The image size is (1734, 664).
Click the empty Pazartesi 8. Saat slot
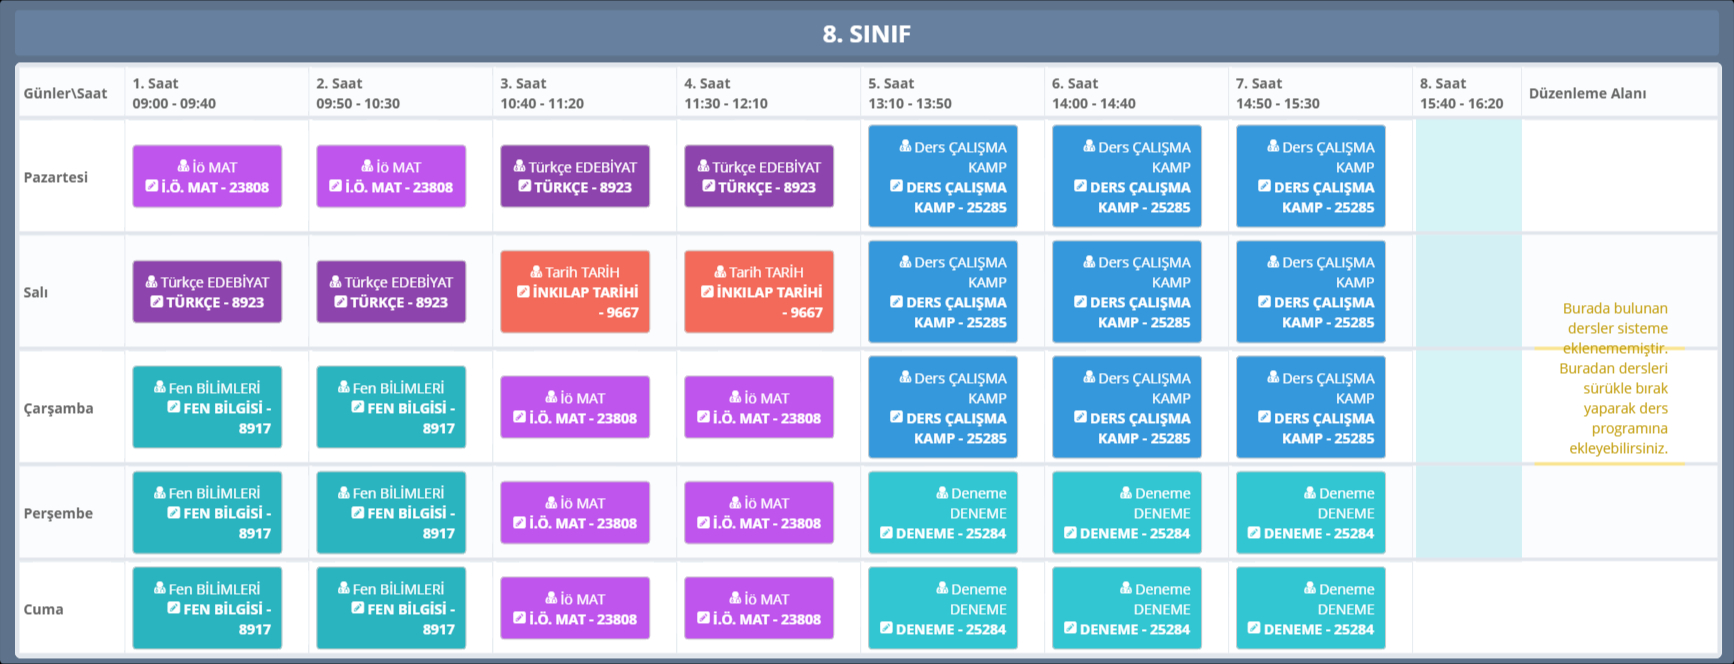point(1467,177)
